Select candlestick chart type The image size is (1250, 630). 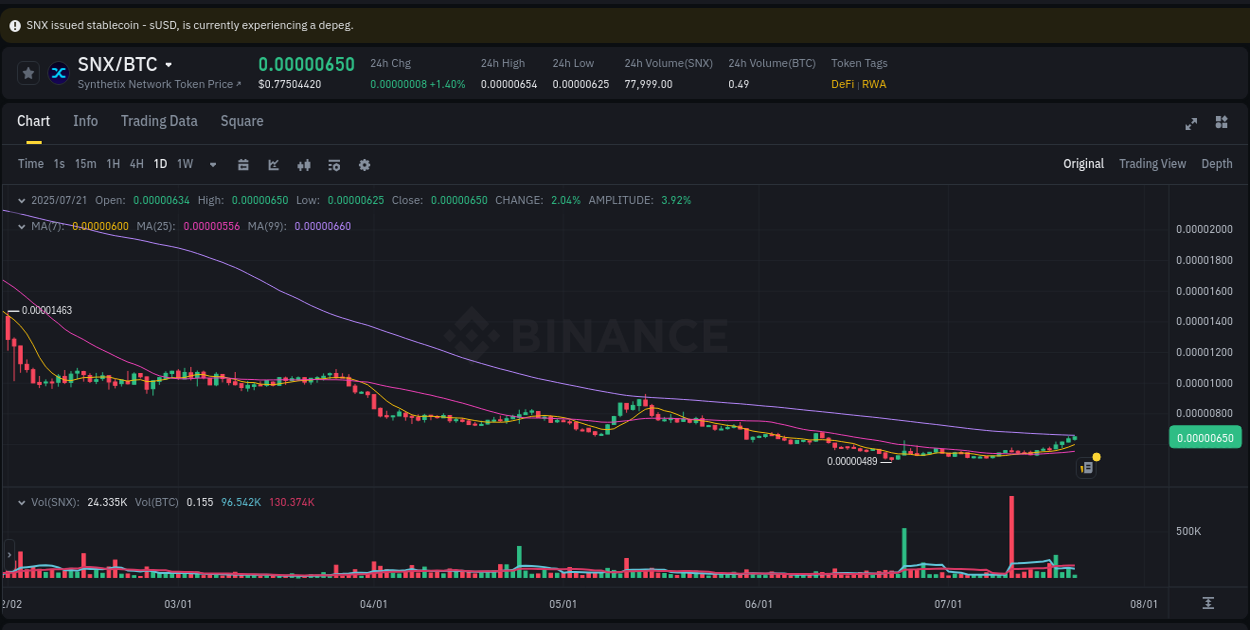click(x=303, y=164)
